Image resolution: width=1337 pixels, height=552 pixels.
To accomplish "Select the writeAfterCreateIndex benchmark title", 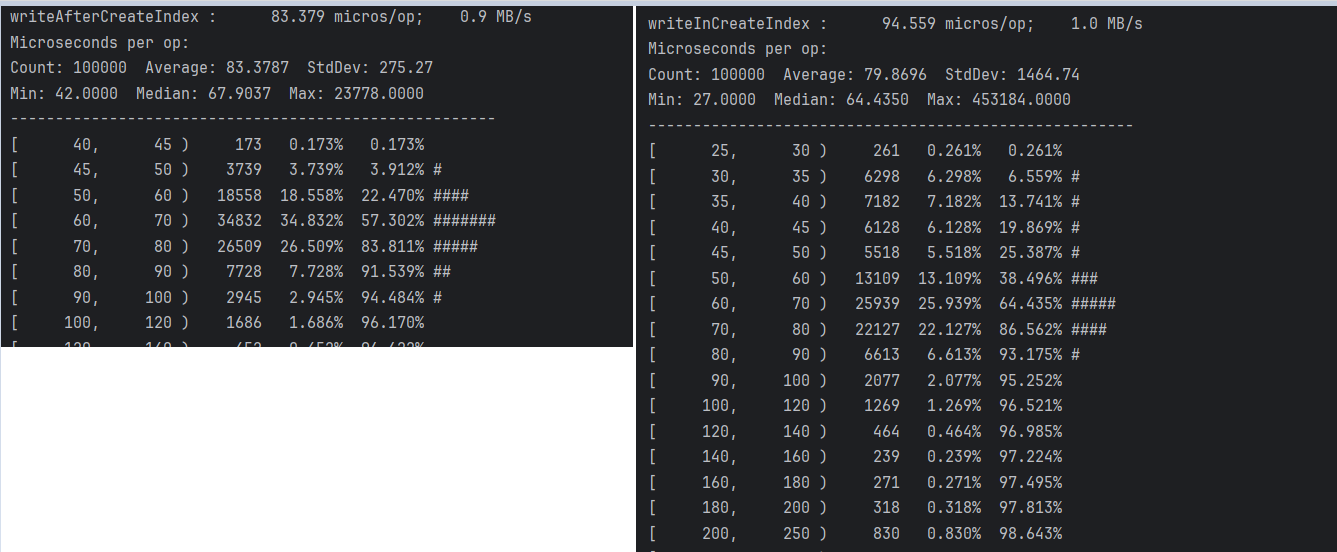I will coord(104,17).
